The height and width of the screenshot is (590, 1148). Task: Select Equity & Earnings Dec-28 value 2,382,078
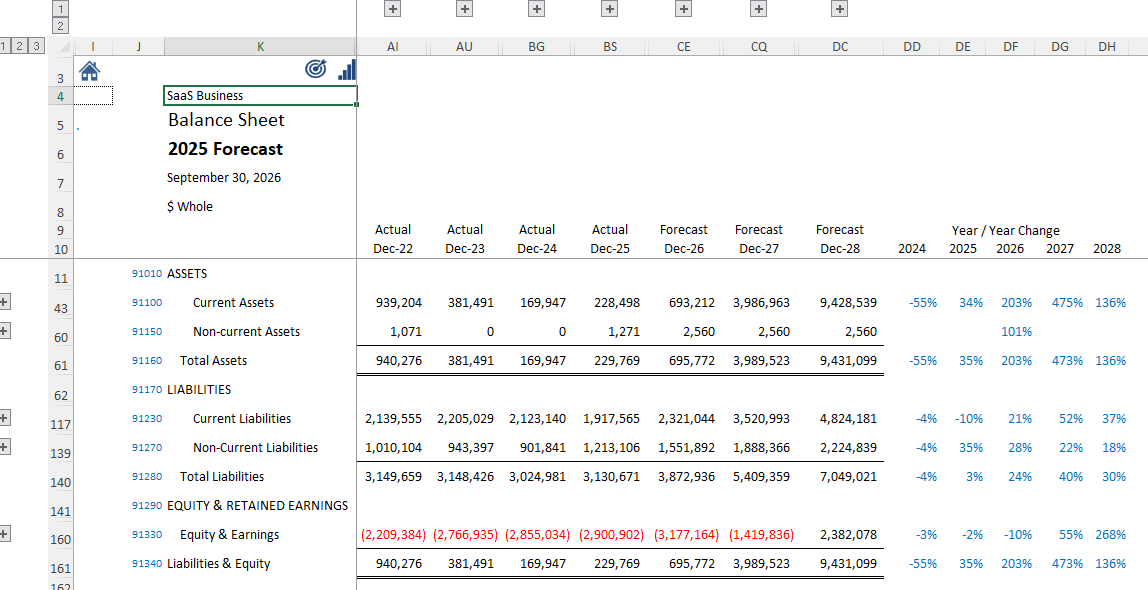tap(849, 534)
